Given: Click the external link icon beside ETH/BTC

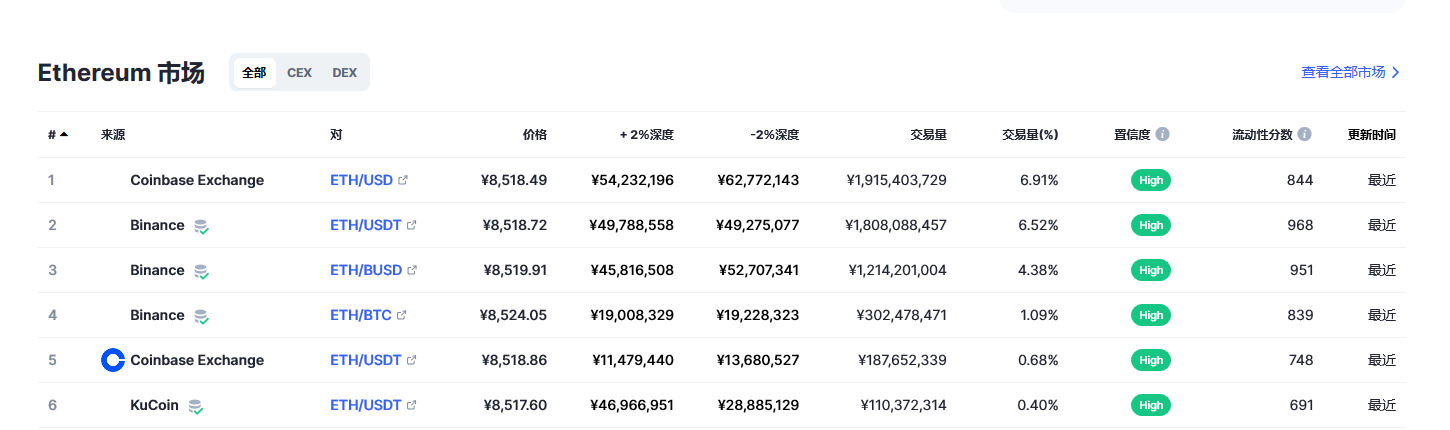Looking at the screenshot, I should click(402, 316).
